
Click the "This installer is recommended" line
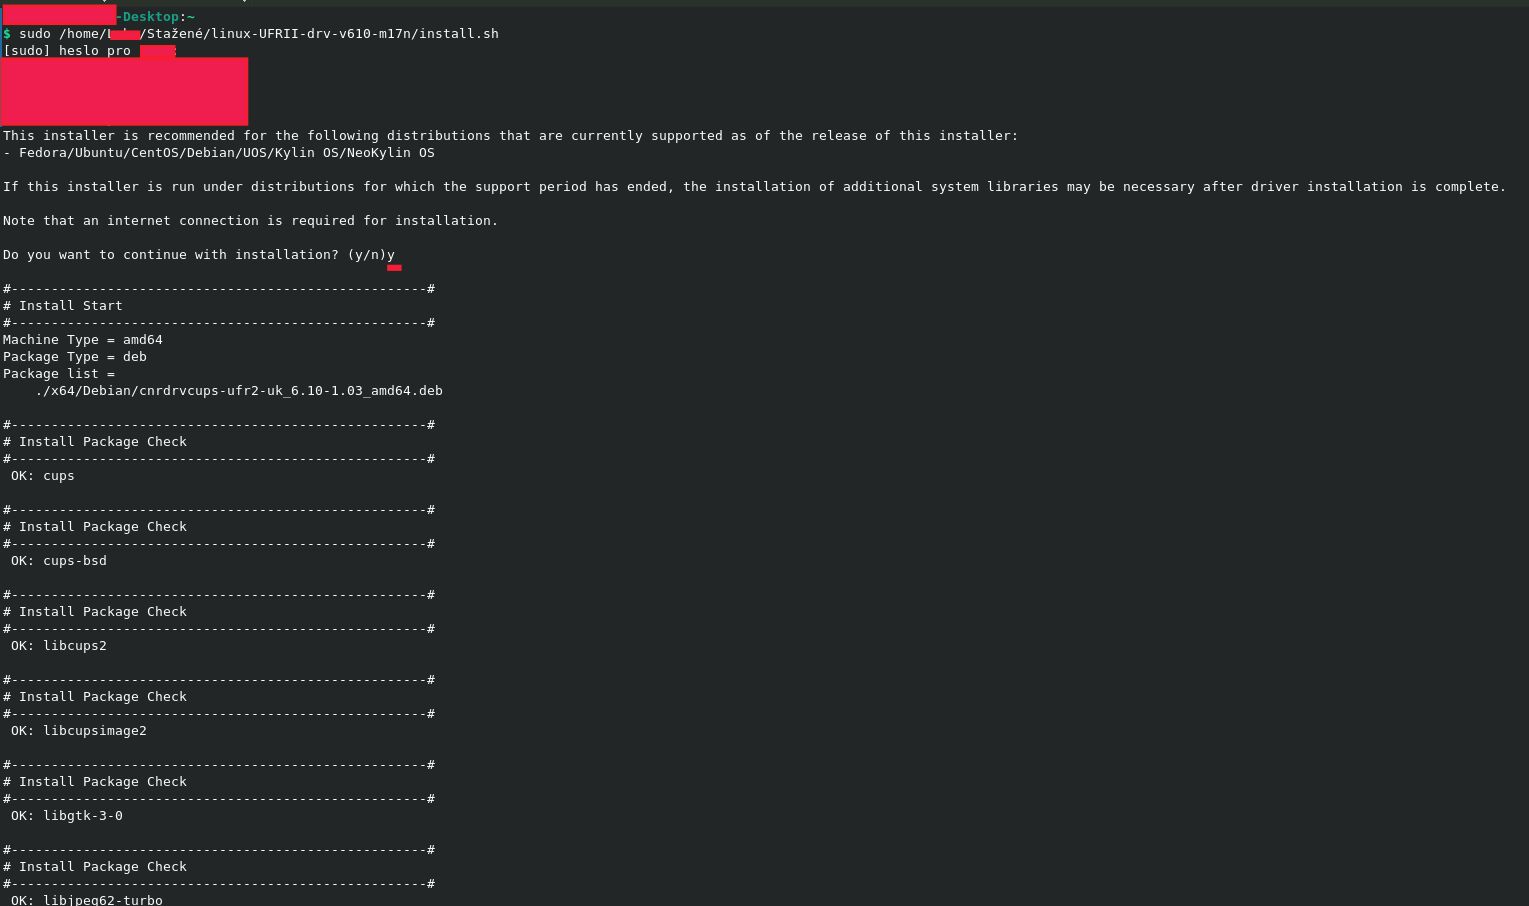point(510,136)
